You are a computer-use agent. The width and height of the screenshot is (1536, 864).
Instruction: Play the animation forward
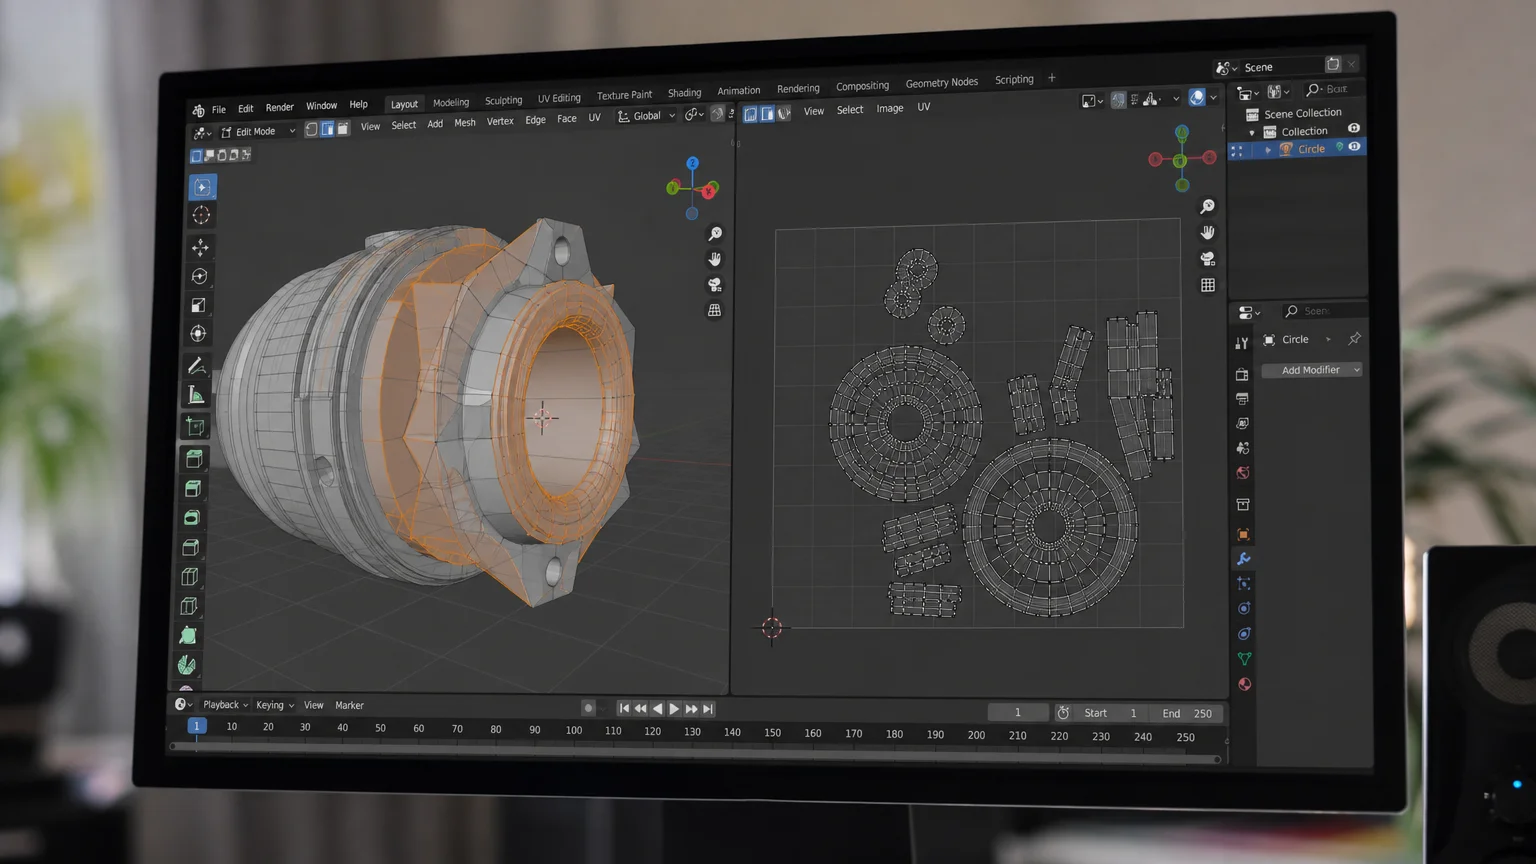[674, 709]
